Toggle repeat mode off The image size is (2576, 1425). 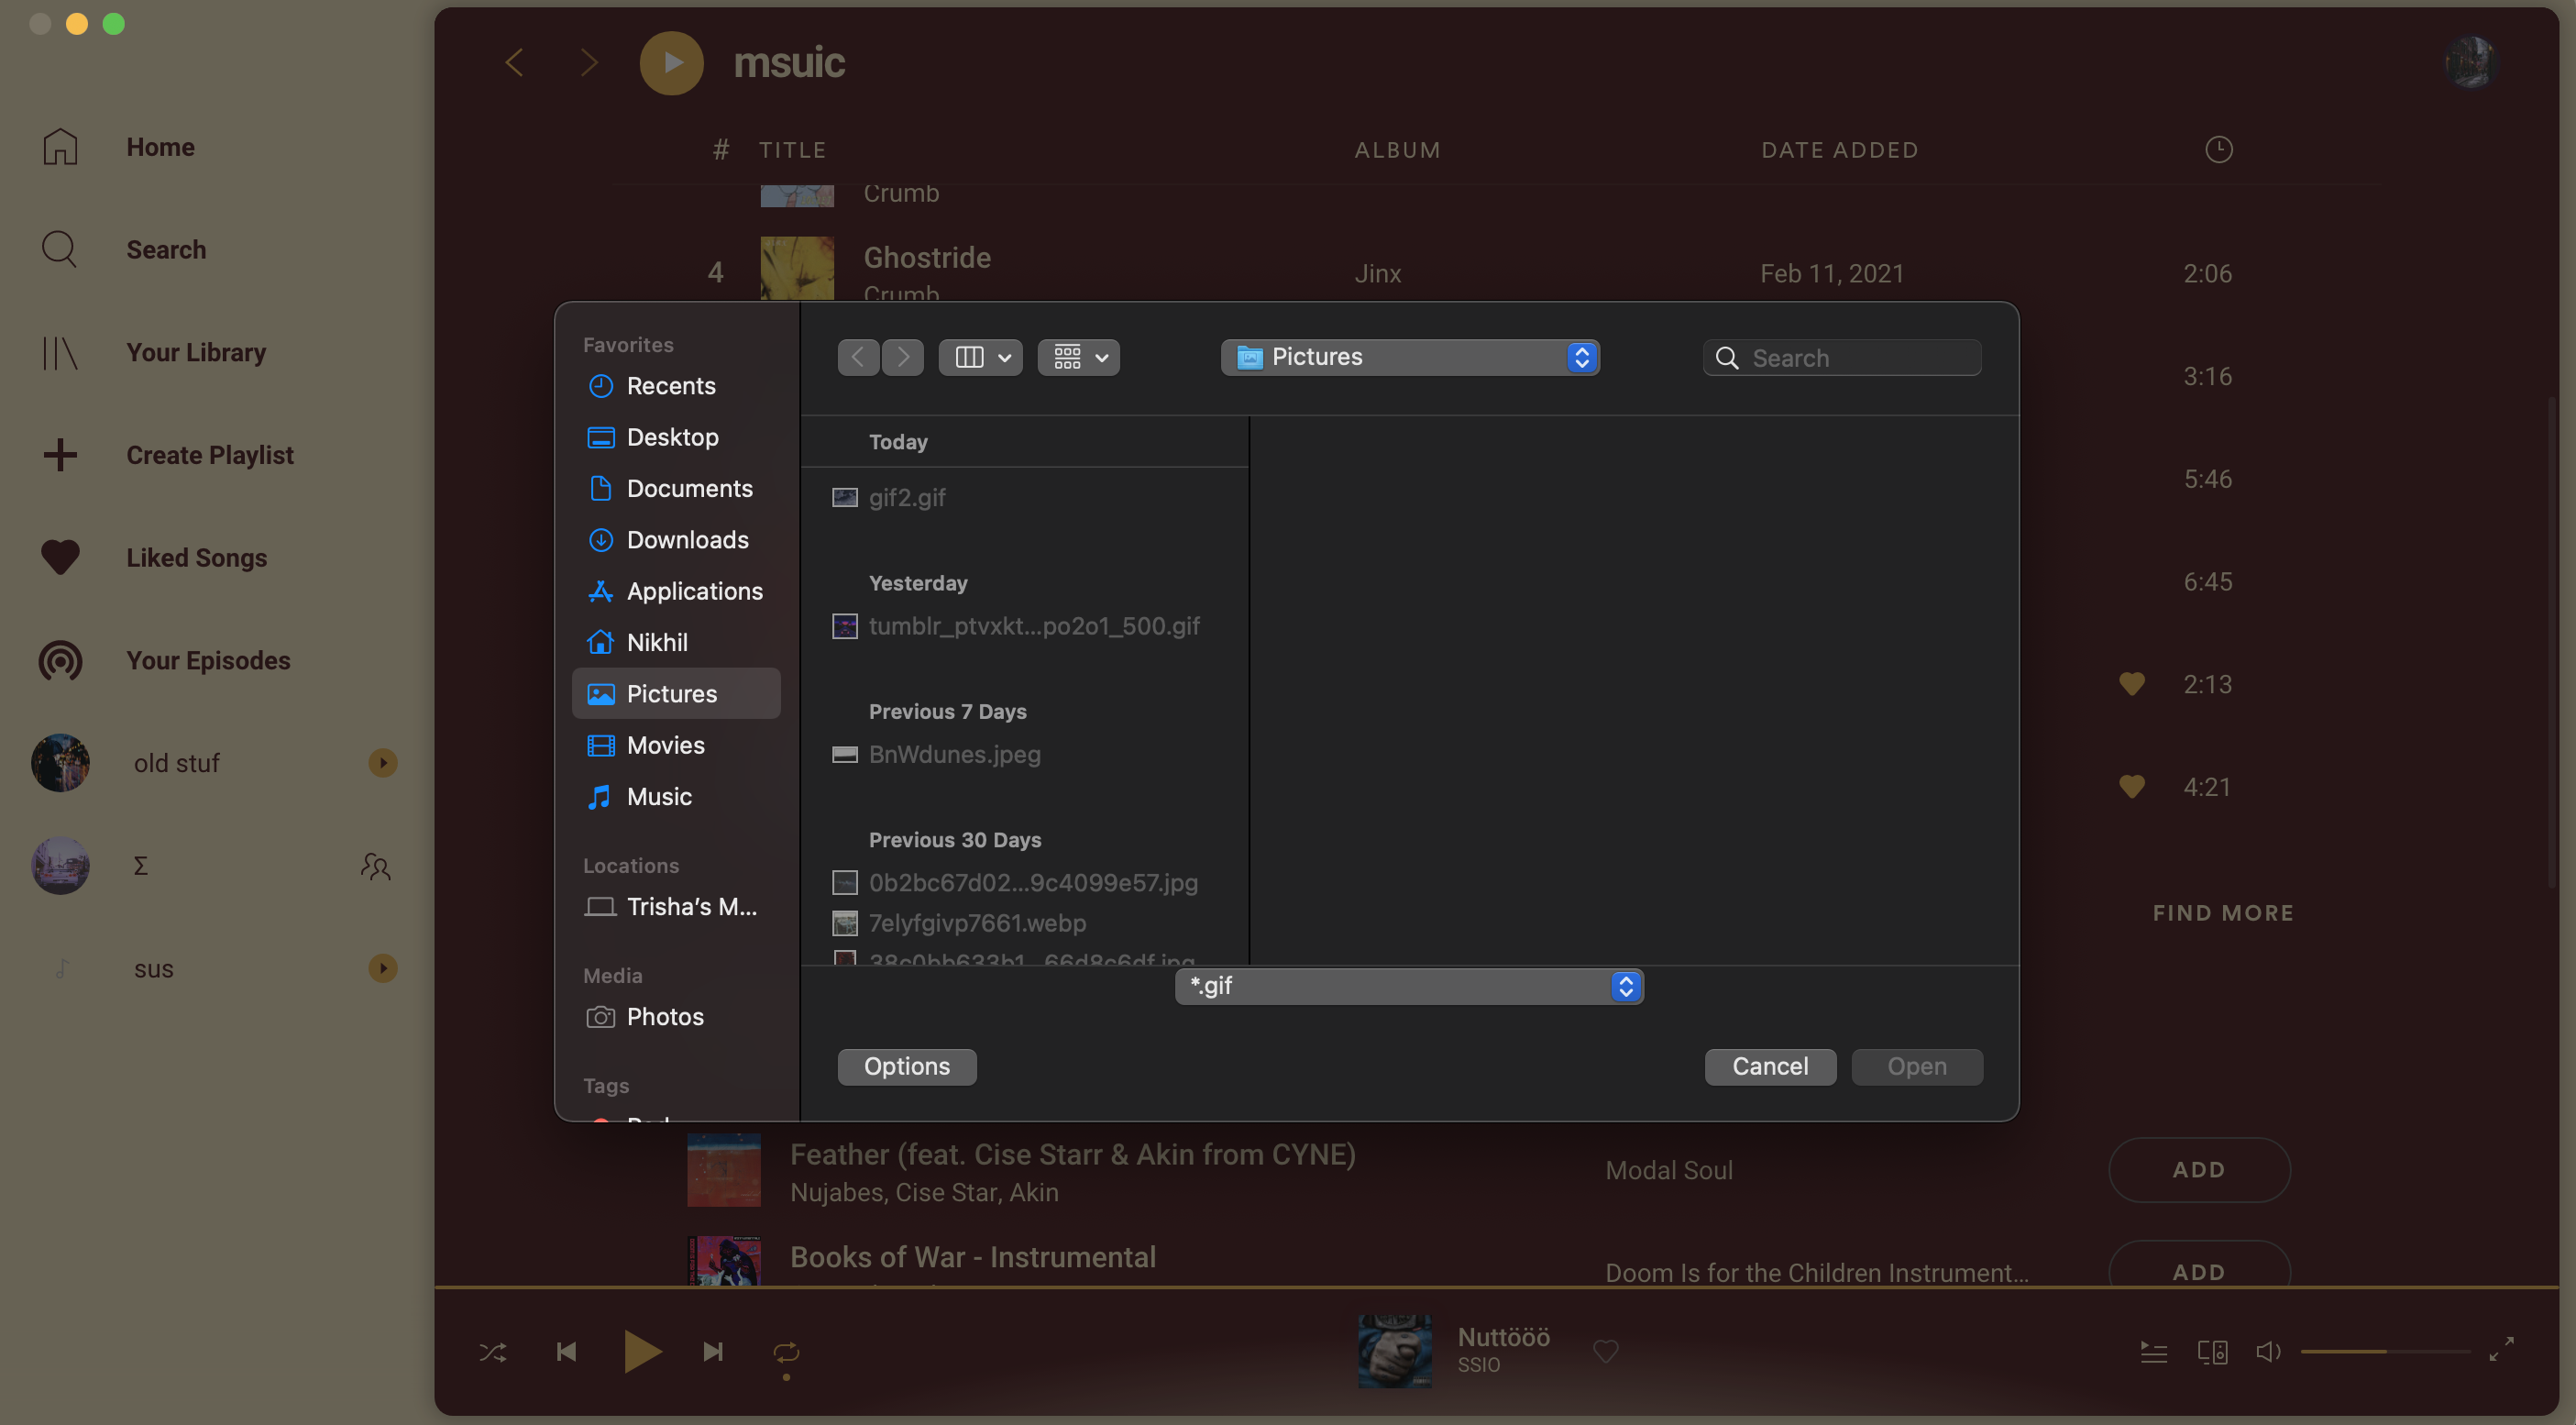coord(786,1351)
